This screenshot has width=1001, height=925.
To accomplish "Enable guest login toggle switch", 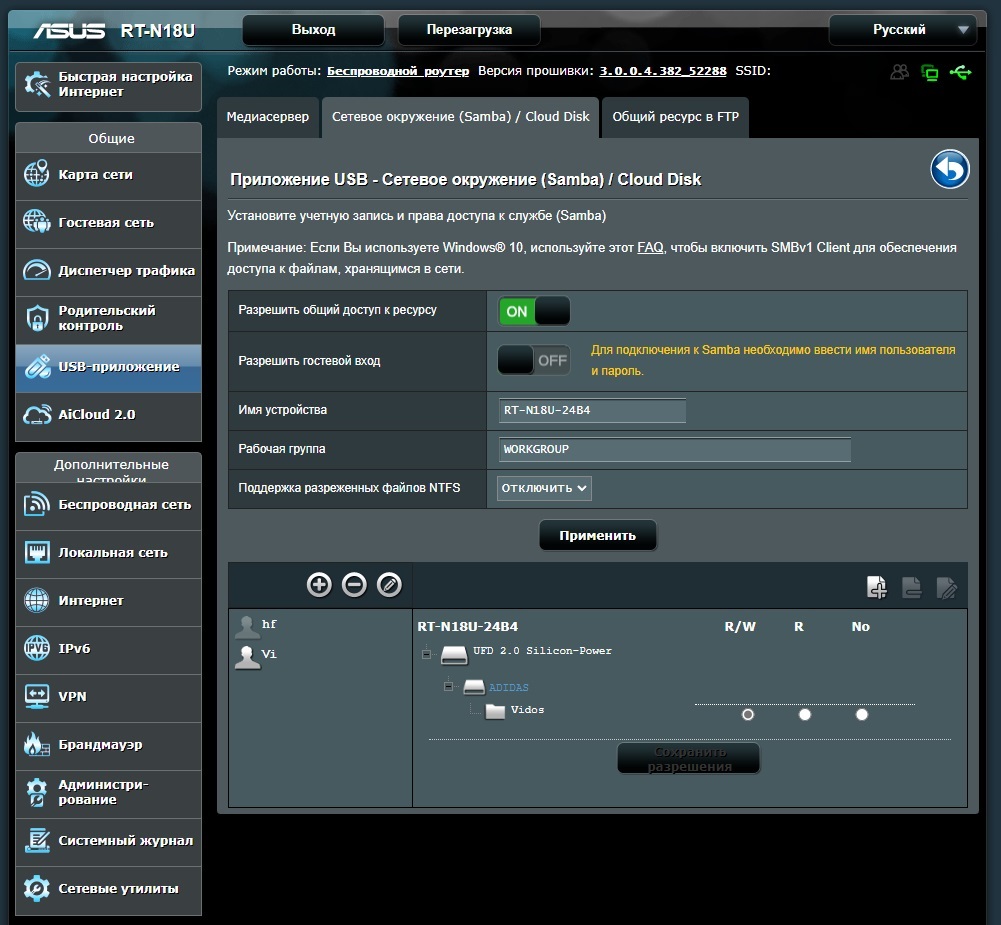I will [534, 360].
